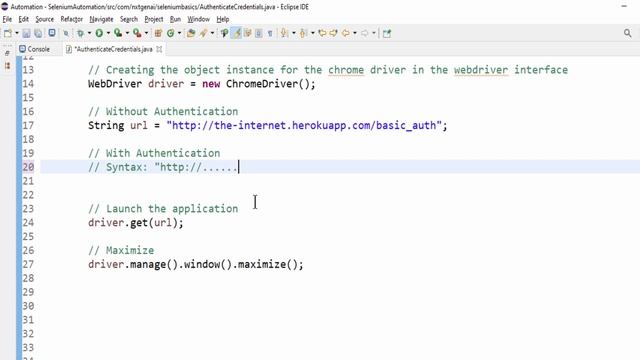The height and width of the screenshot is (360, 640).
Task: Click the Save All icon
Action: [x=38, y=33]
